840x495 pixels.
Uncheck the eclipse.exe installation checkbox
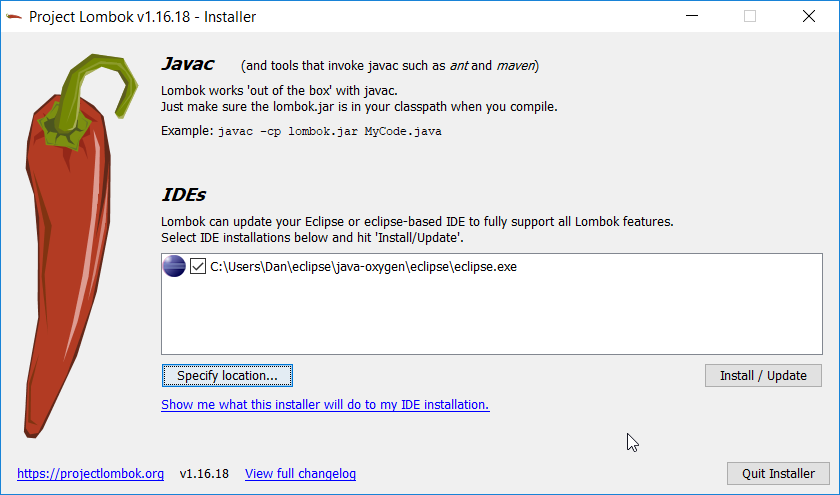click(198, 267)
